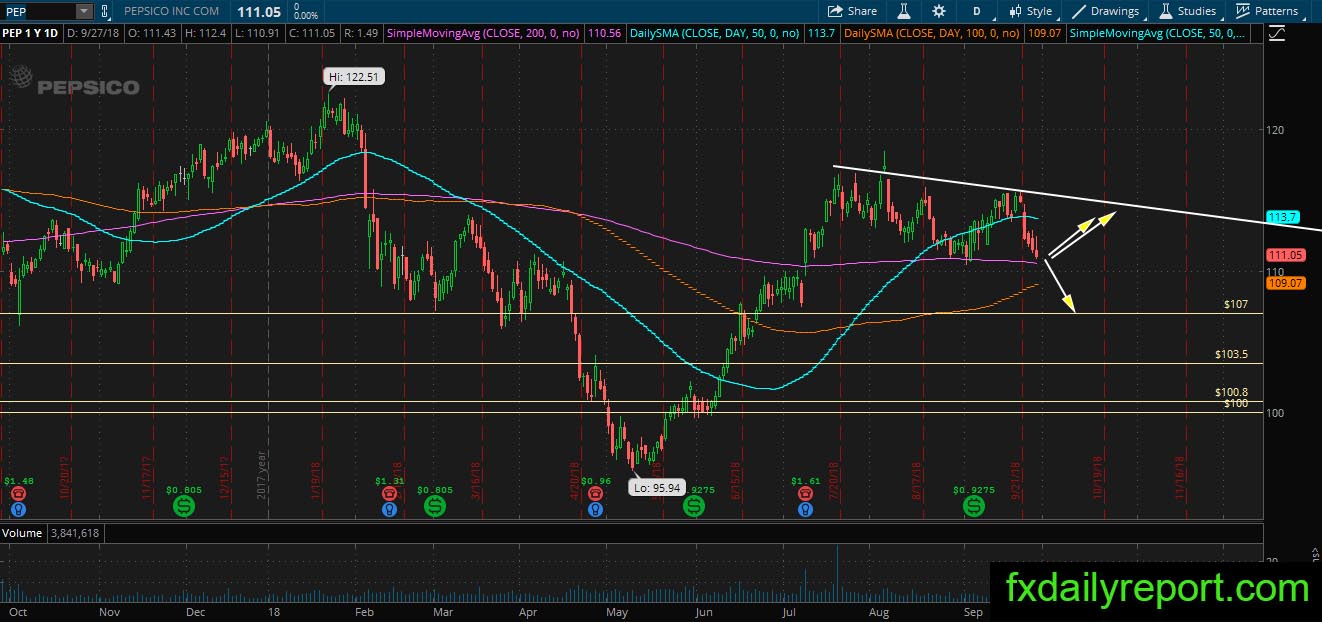Open the flask test-tube icon in toolbar

(x=903, y=11)
